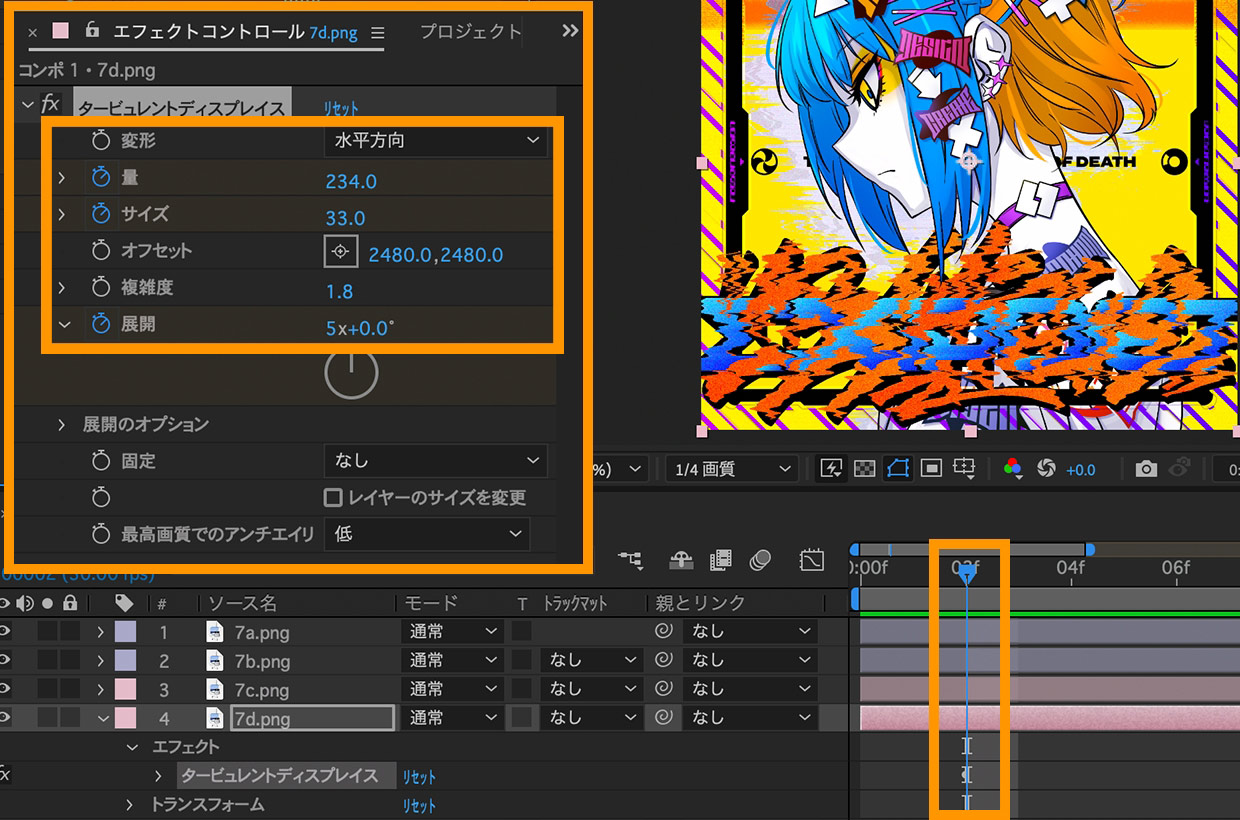Image resolution: width=1240 pixels, height=820 pixels.
Task: Open the graph editor icon
Action: click(811, 561)
